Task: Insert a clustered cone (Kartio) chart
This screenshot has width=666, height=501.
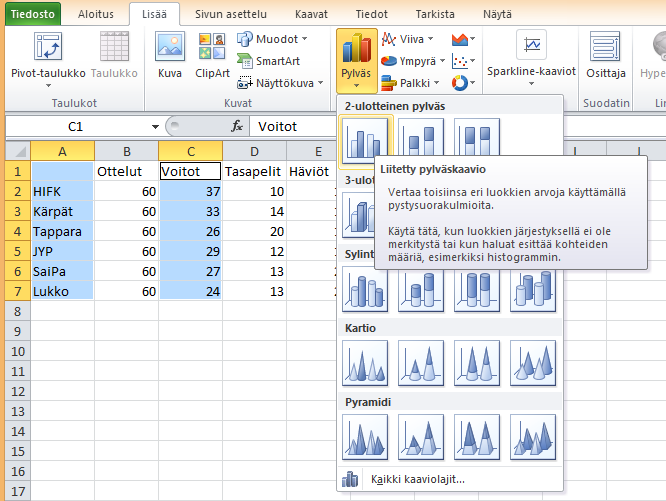Action: coord(364,363)
